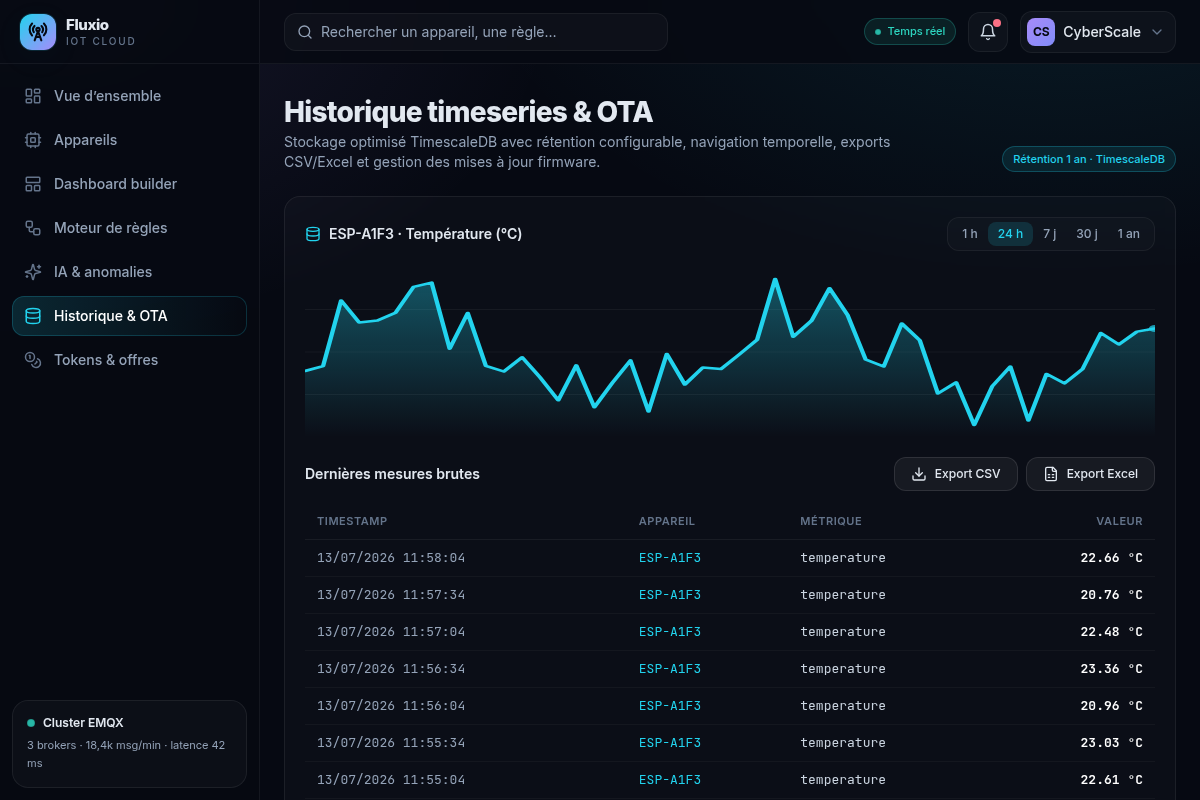Click the MÉTRIQUE column header
This screenshot has height=800, width=1200.
(831, 521)
